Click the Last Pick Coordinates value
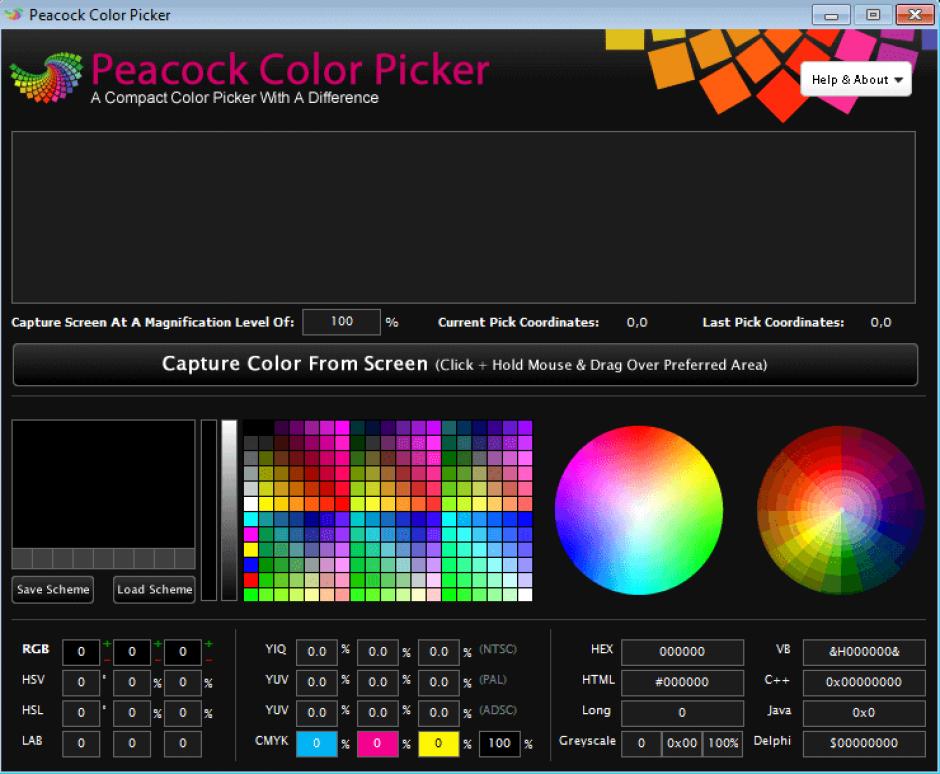 (x=881, y=323)
